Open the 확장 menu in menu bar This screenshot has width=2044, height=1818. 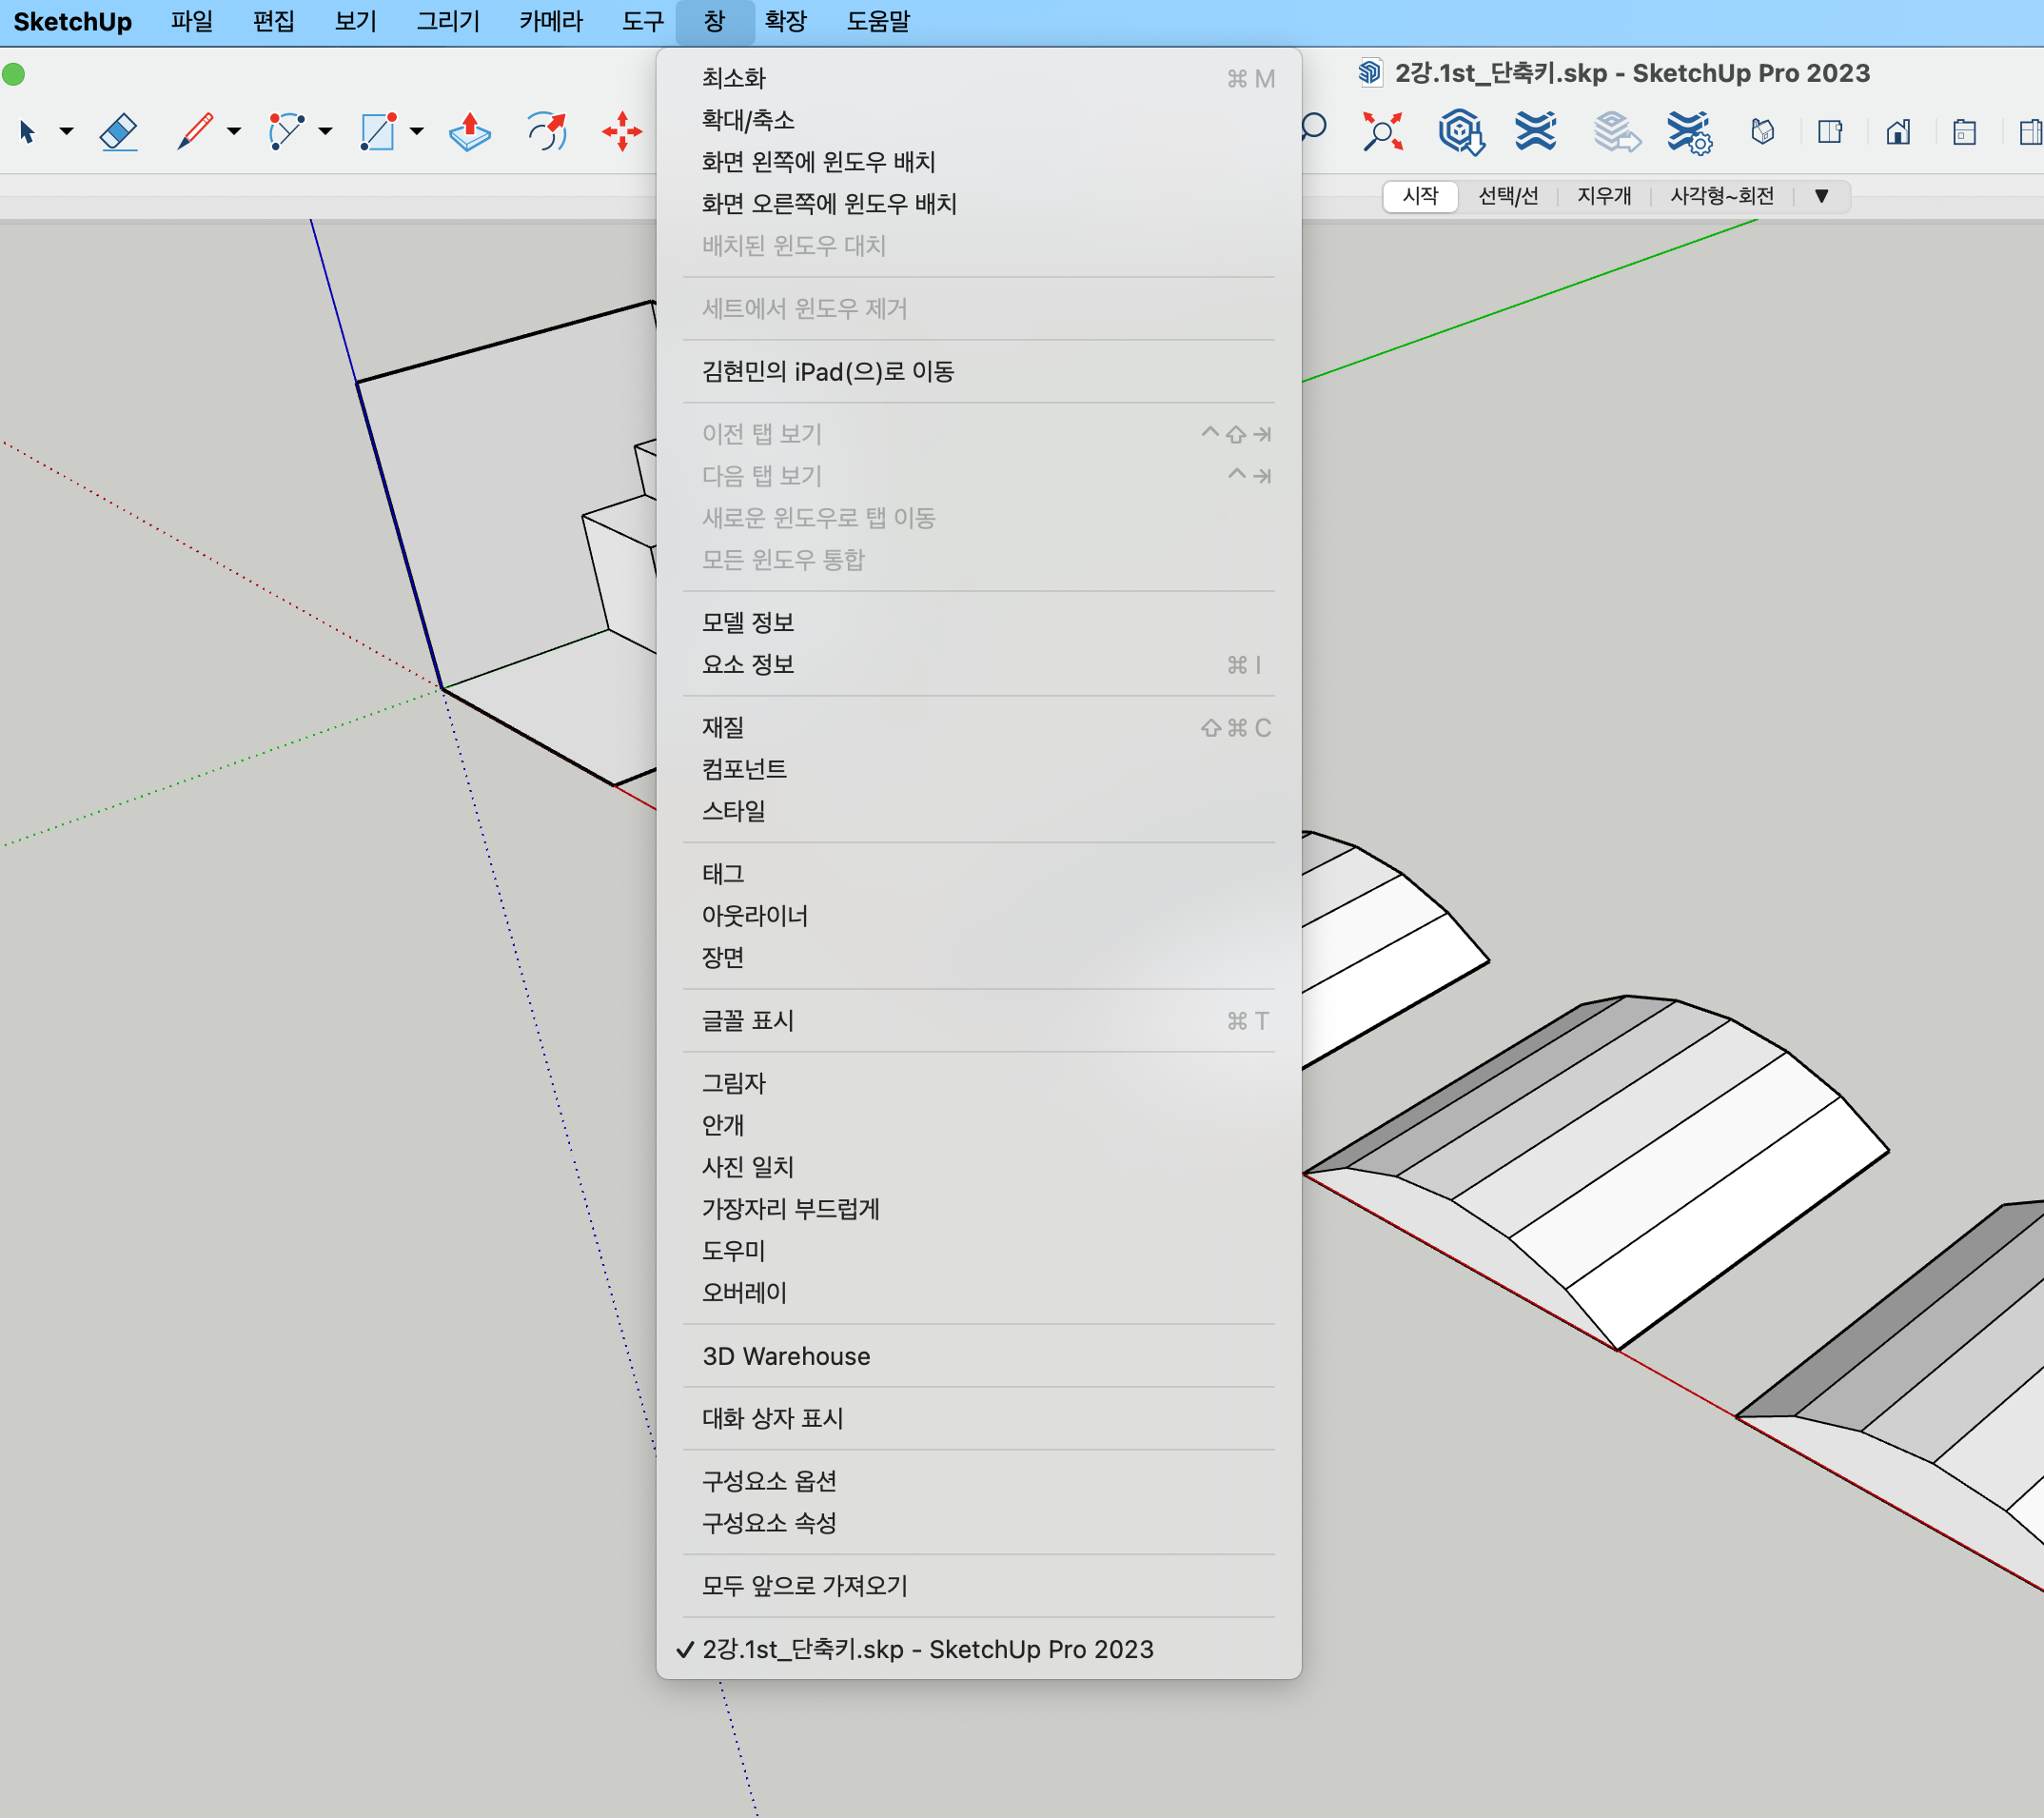[785, 21]
